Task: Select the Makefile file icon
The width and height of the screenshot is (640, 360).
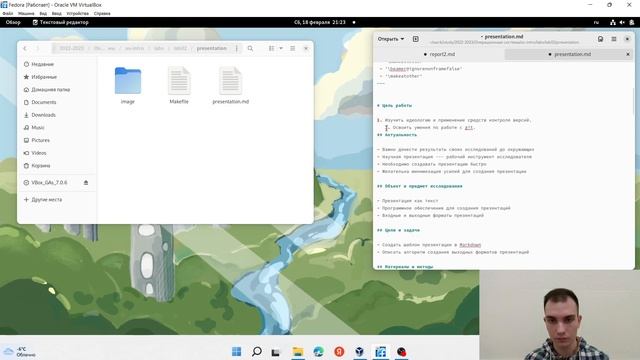Action: pyautogui.click(x=179, y=81)
